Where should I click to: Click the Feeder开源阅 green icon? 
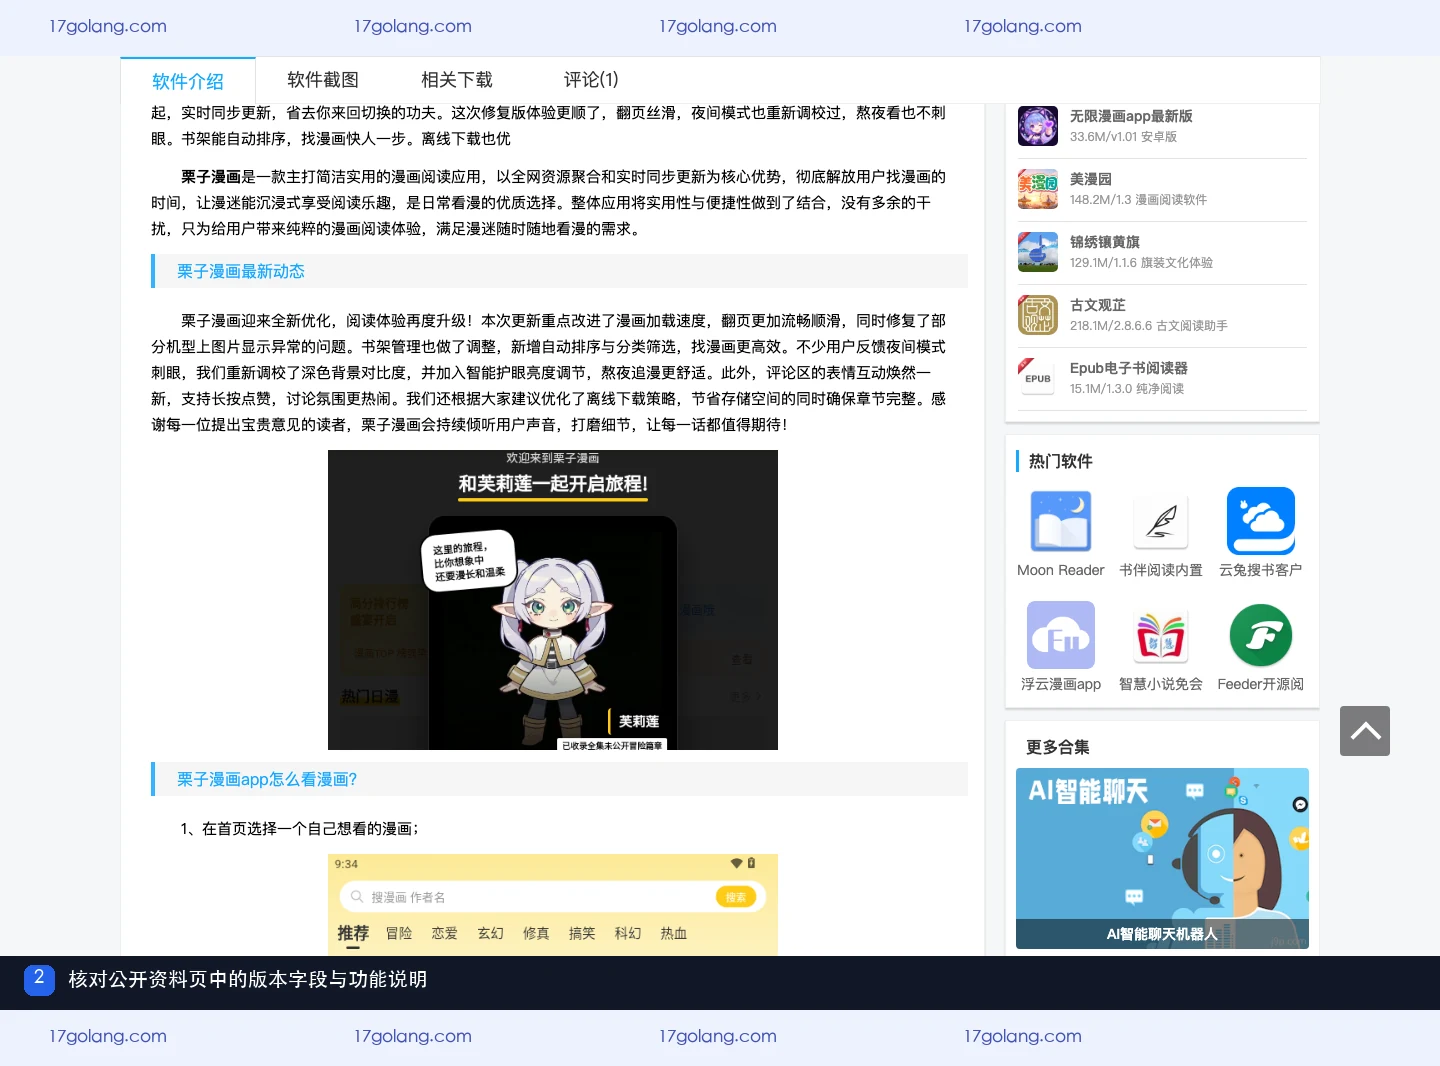[x=1261, y=635]
